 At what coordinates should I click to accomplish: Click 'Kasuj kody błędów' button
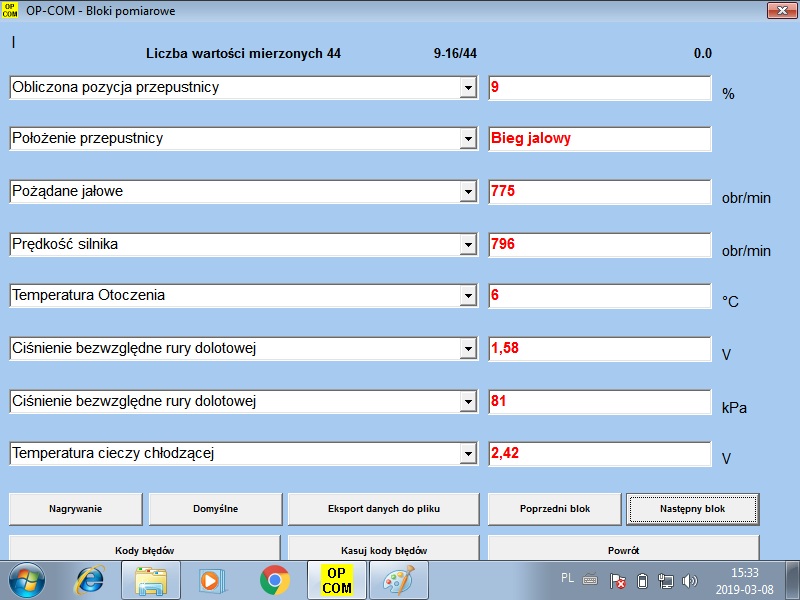[383, 550]
